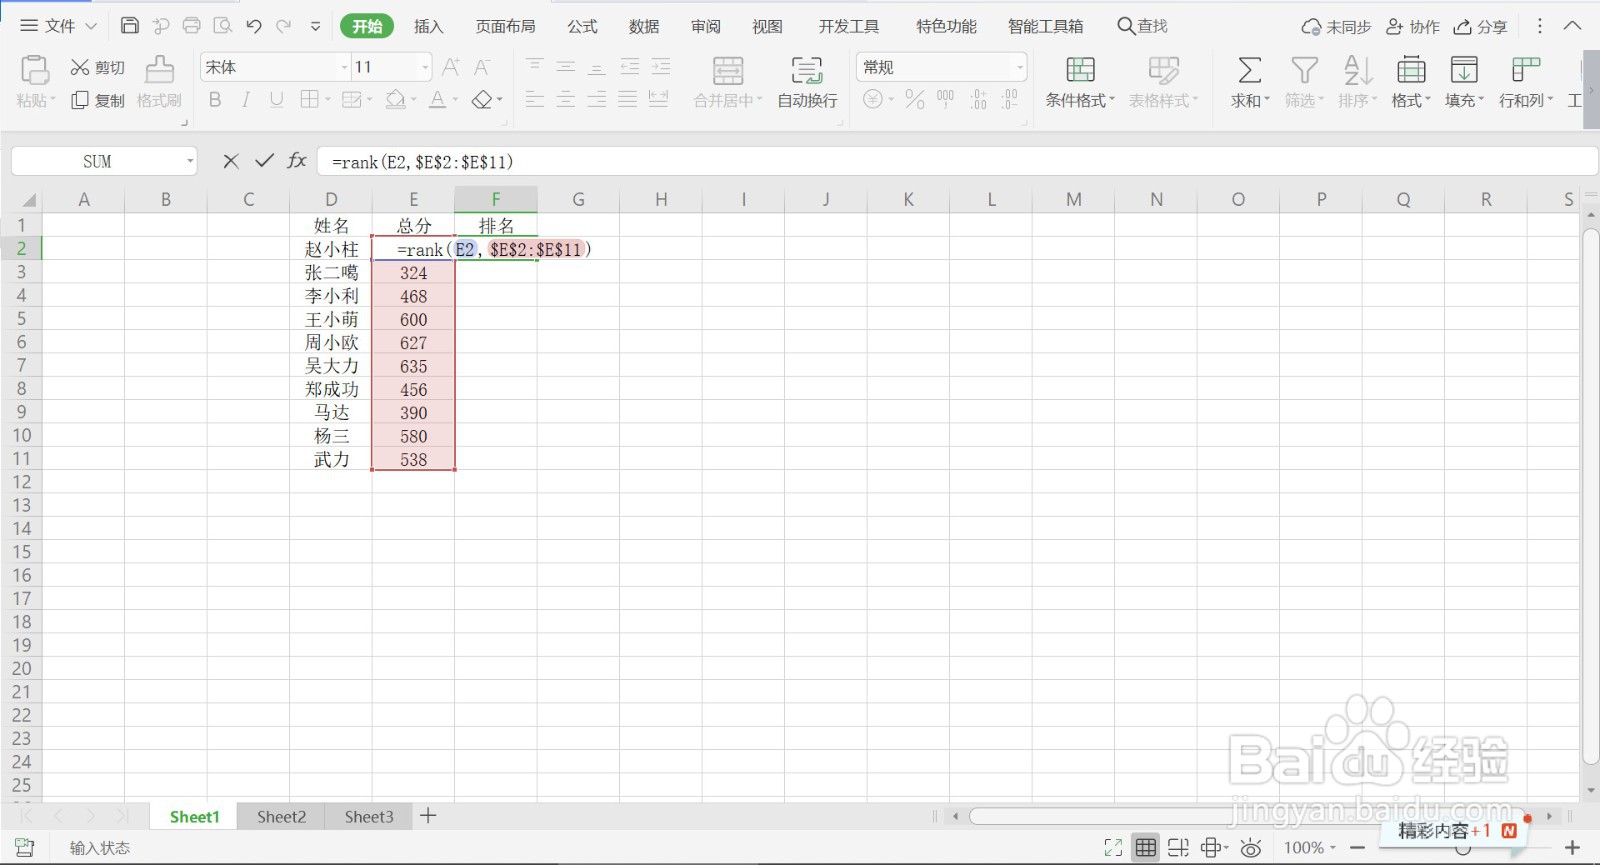Click cell containing 635
1600x865 pixels.
413,366
